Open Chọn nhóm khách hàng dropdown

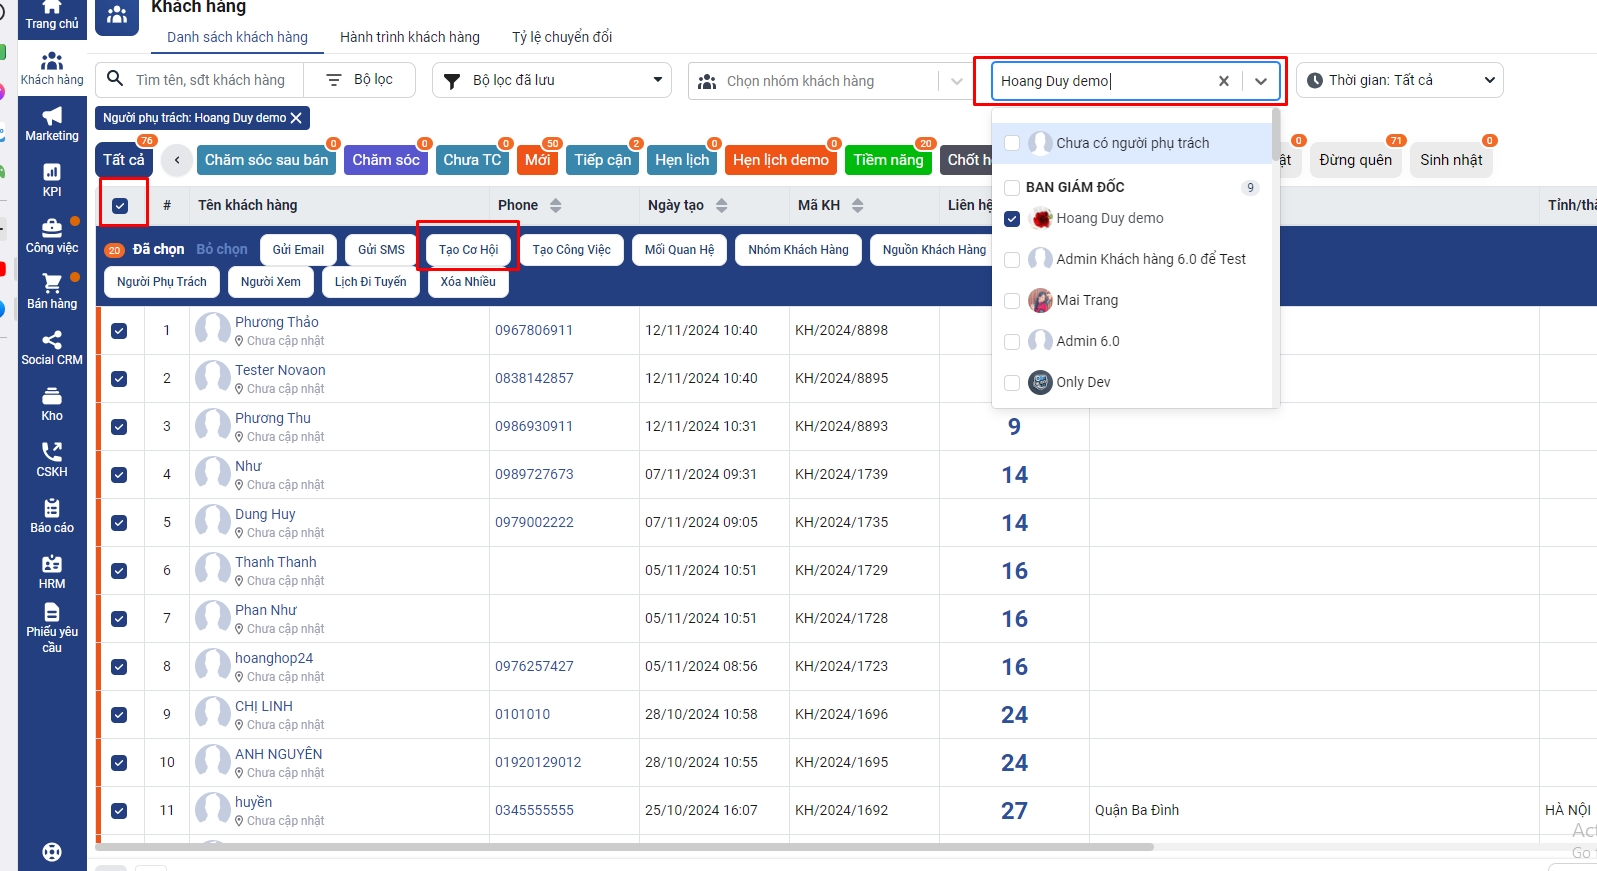tap(830, 81)
